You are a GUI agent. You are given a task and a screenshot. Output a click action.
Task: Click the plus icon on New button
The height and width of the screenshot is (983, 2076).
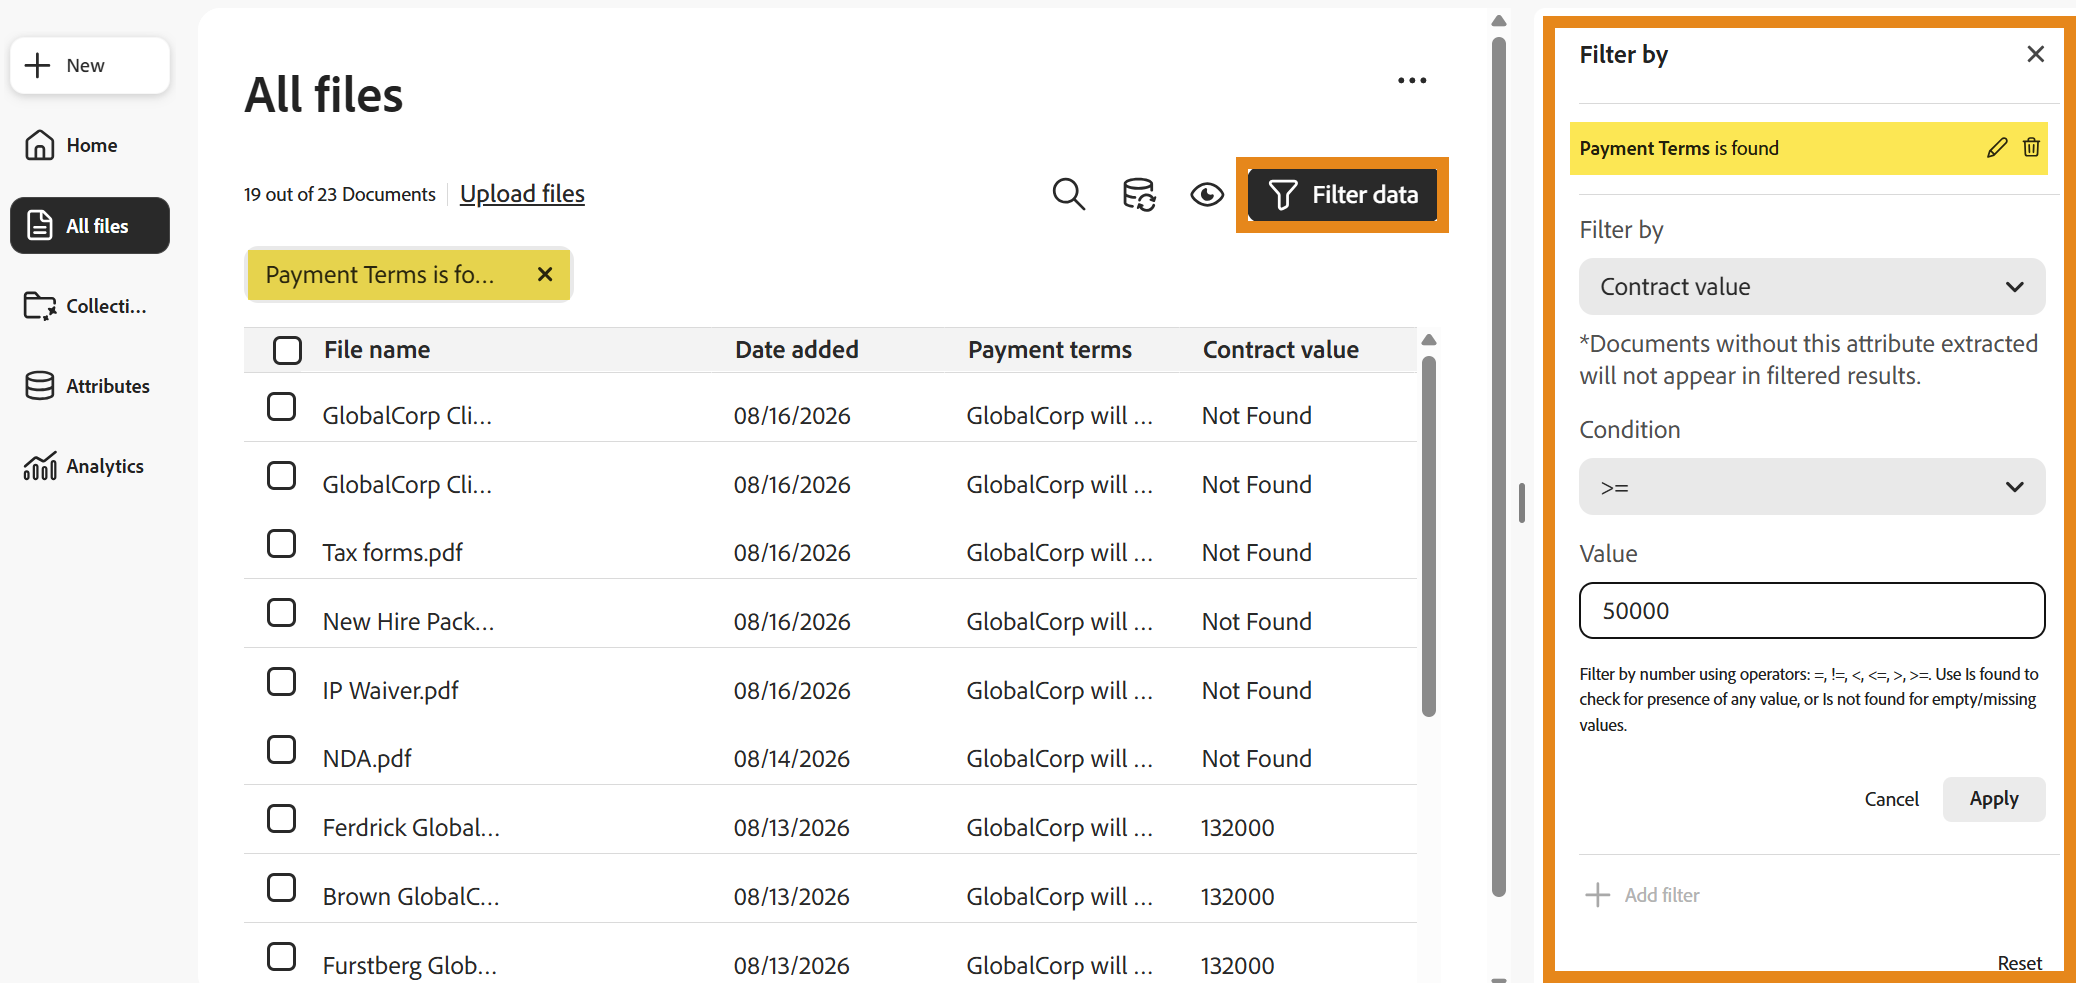(x=37, y=65)
